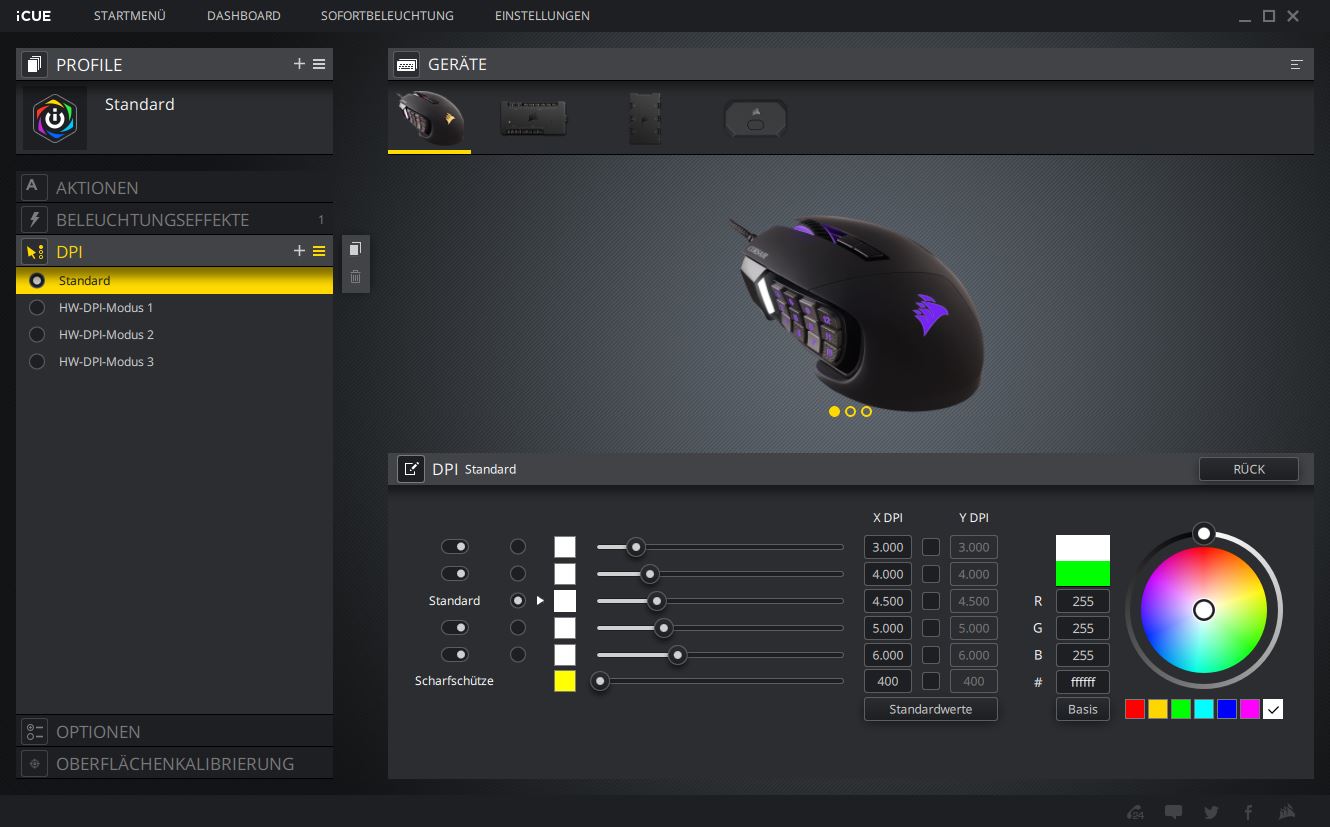Viewport: 1330px width, 827px height.
Task: Expand the Aktionen section
Action: pos(174,187)
